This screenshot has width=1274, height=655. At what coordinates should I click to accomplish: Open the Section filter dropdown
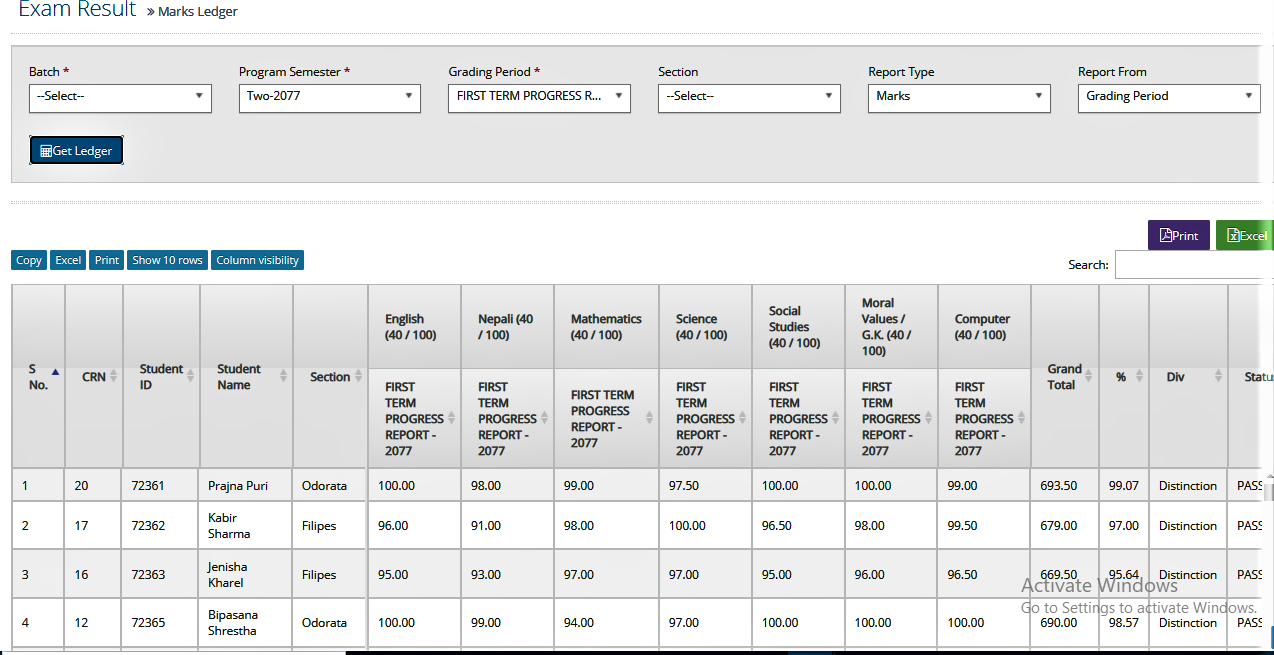(749, 97)
